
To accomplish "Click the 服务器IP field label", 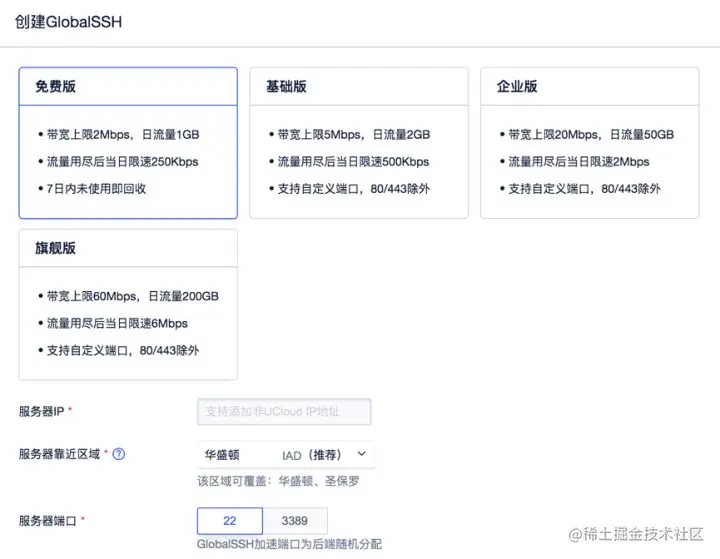I will pyautogui.click(x=41, y=412).
